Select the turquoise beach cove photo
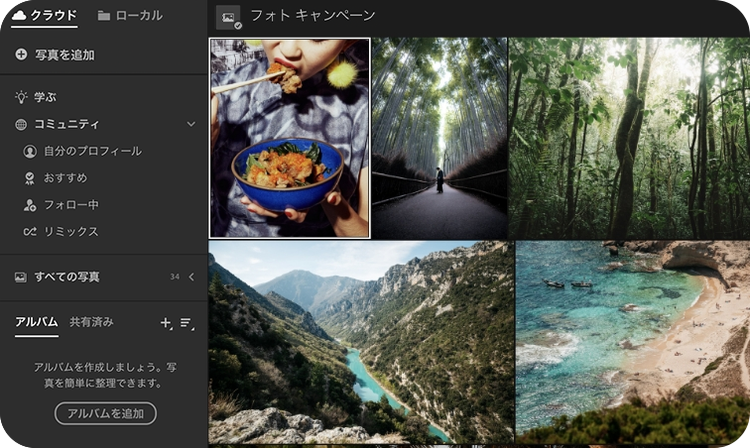 pos(633,342)
